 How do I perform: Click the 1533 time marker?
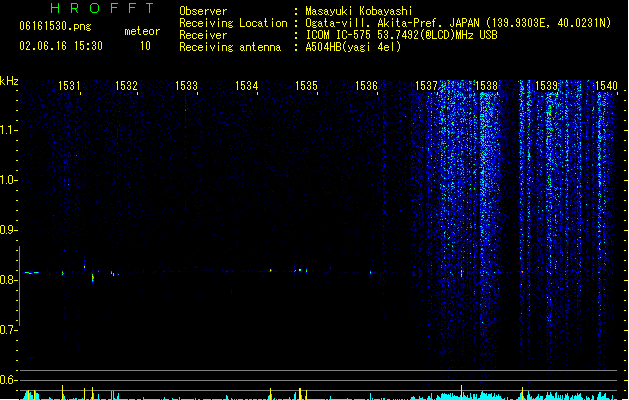pyautogui.click(x=187, y=86)
